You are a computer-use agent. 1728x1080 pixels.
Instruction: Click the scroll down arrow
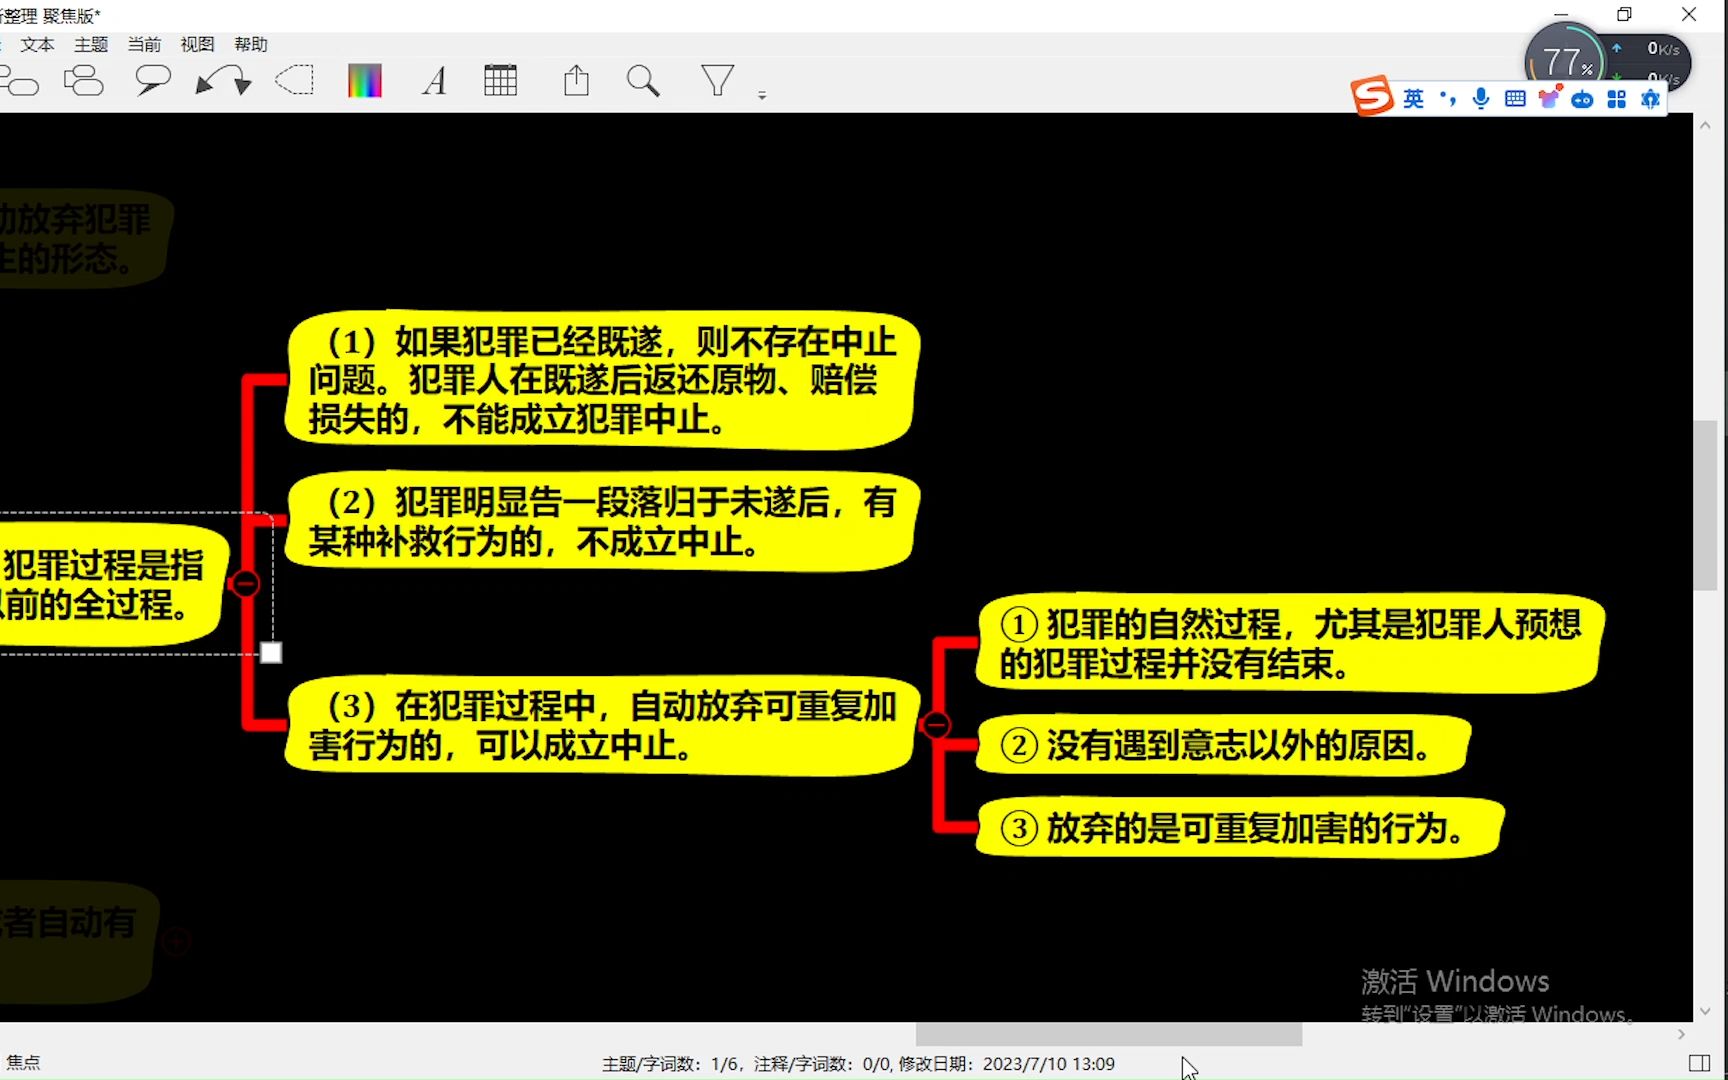tap(1706, 1011)
